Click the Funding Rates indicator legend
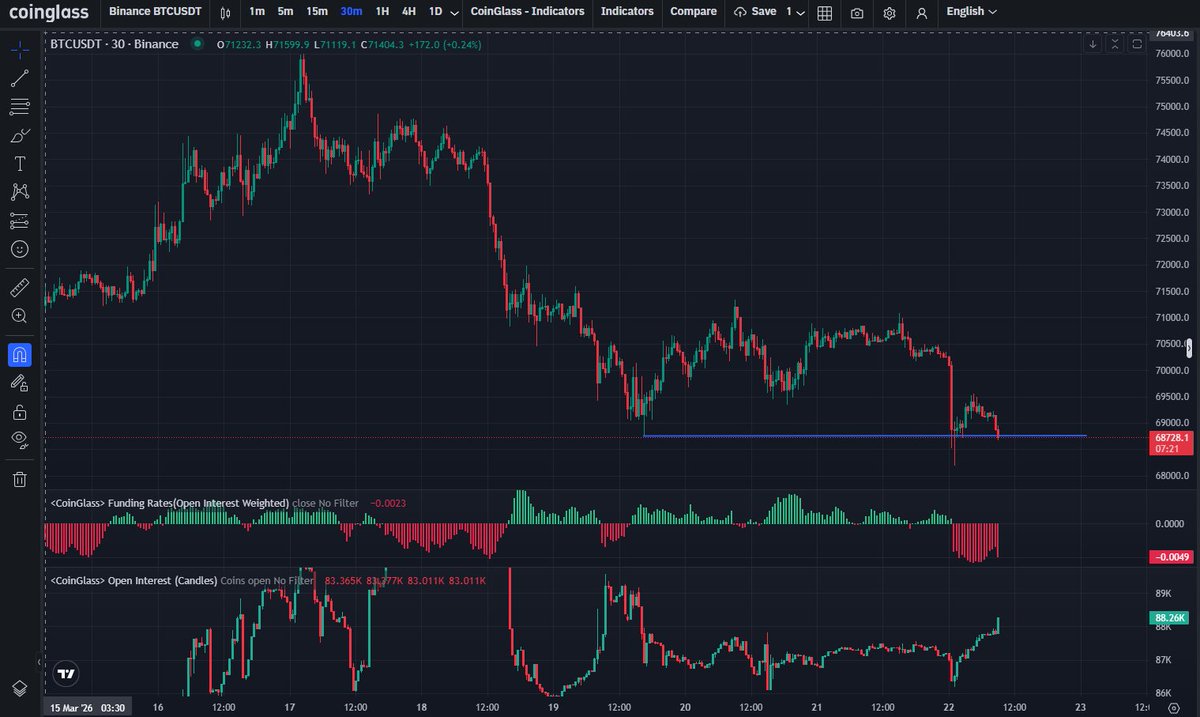This screenshot has width=1200, height=717. click(170, 503)
